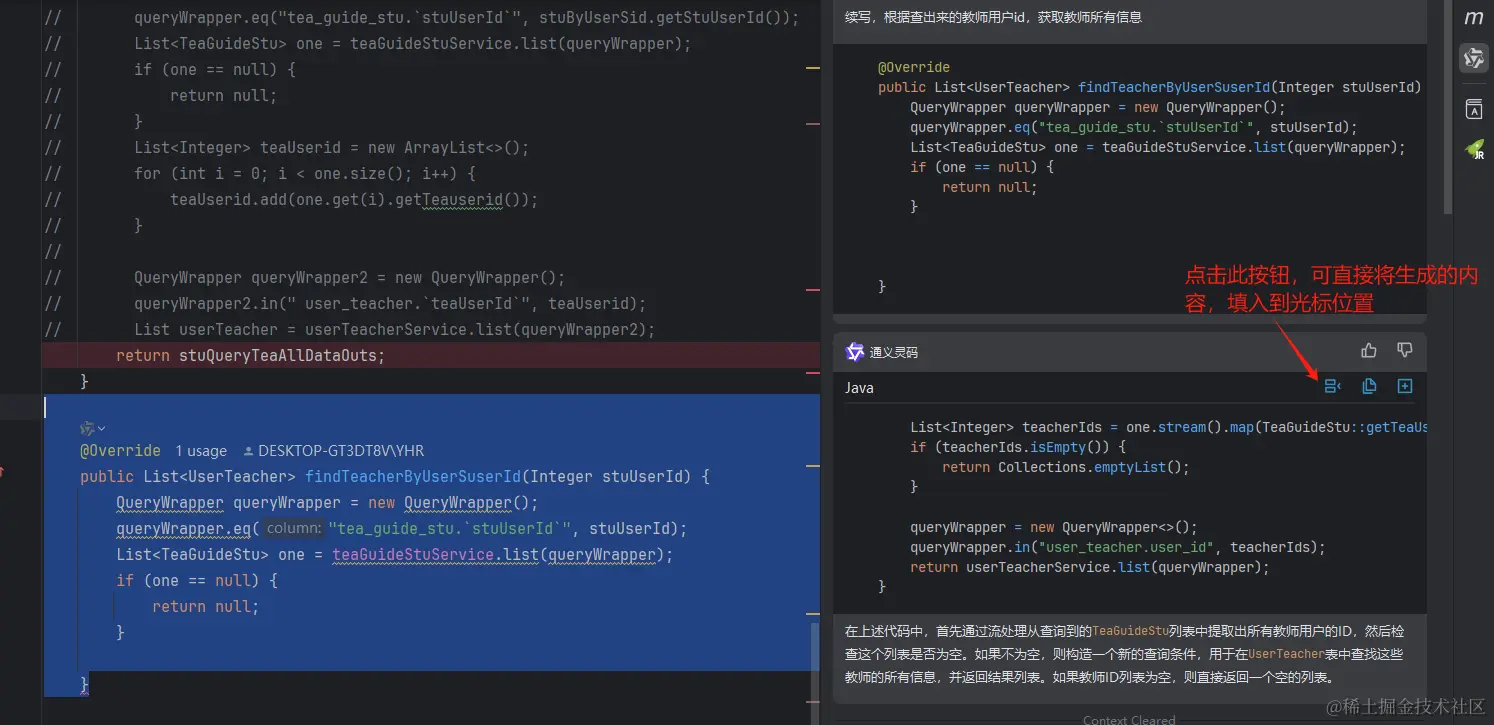Click 'return userTeacherService.list(queryWrapper);' in the generated code
1494x725 pixels.
1089,567
